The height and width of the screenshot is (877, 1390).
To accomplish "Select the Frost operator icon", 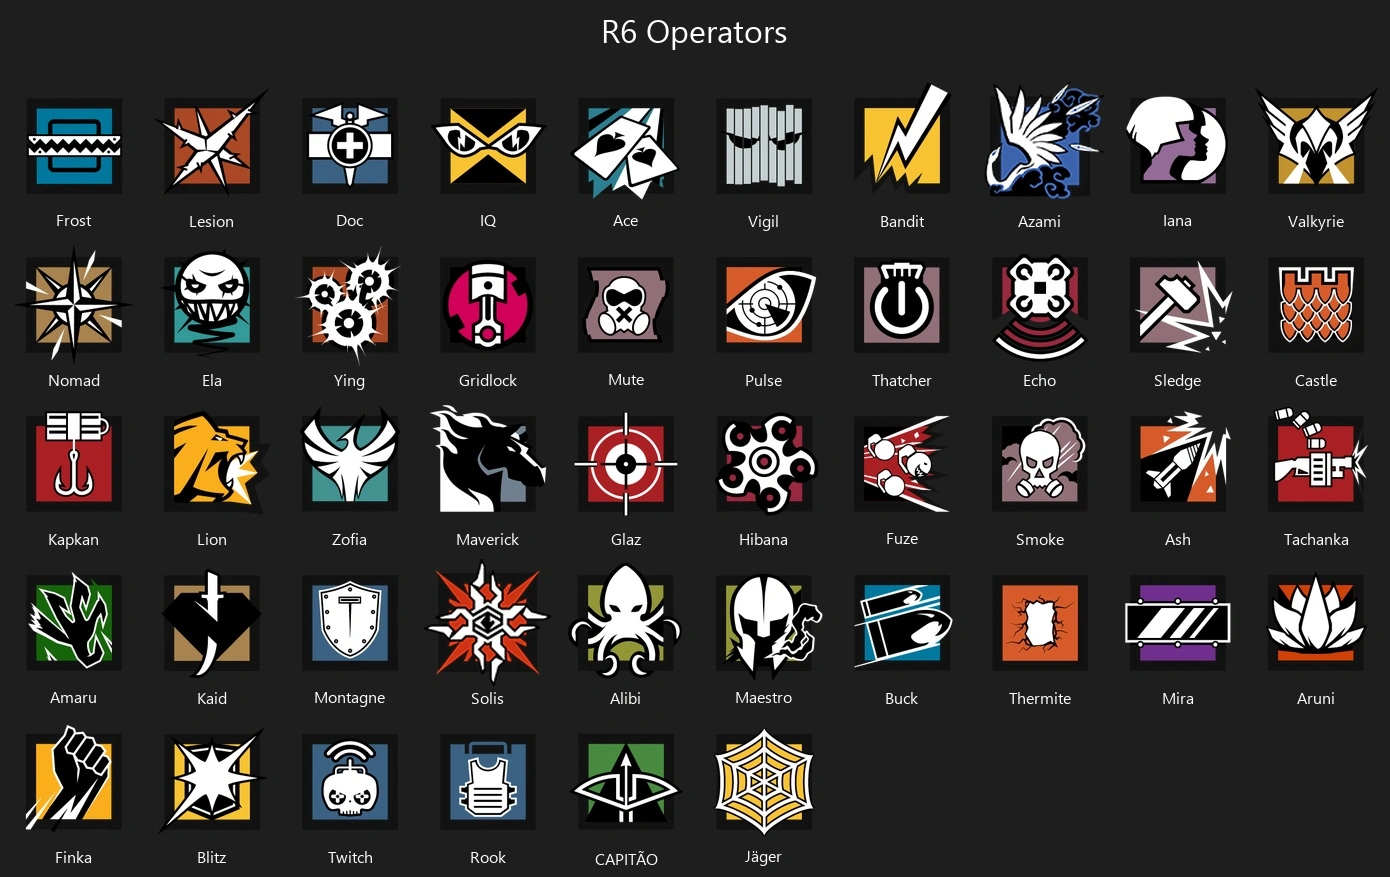I will 74,146.
